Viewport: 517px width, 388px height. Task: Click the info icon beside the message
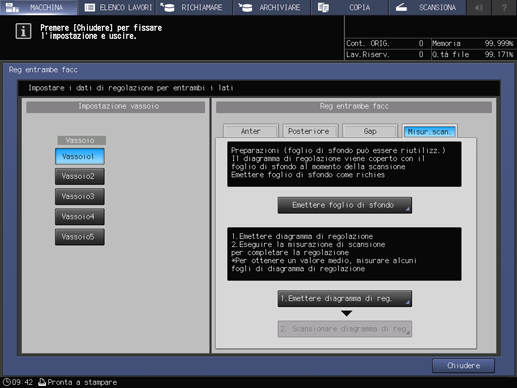pos(23,31)
